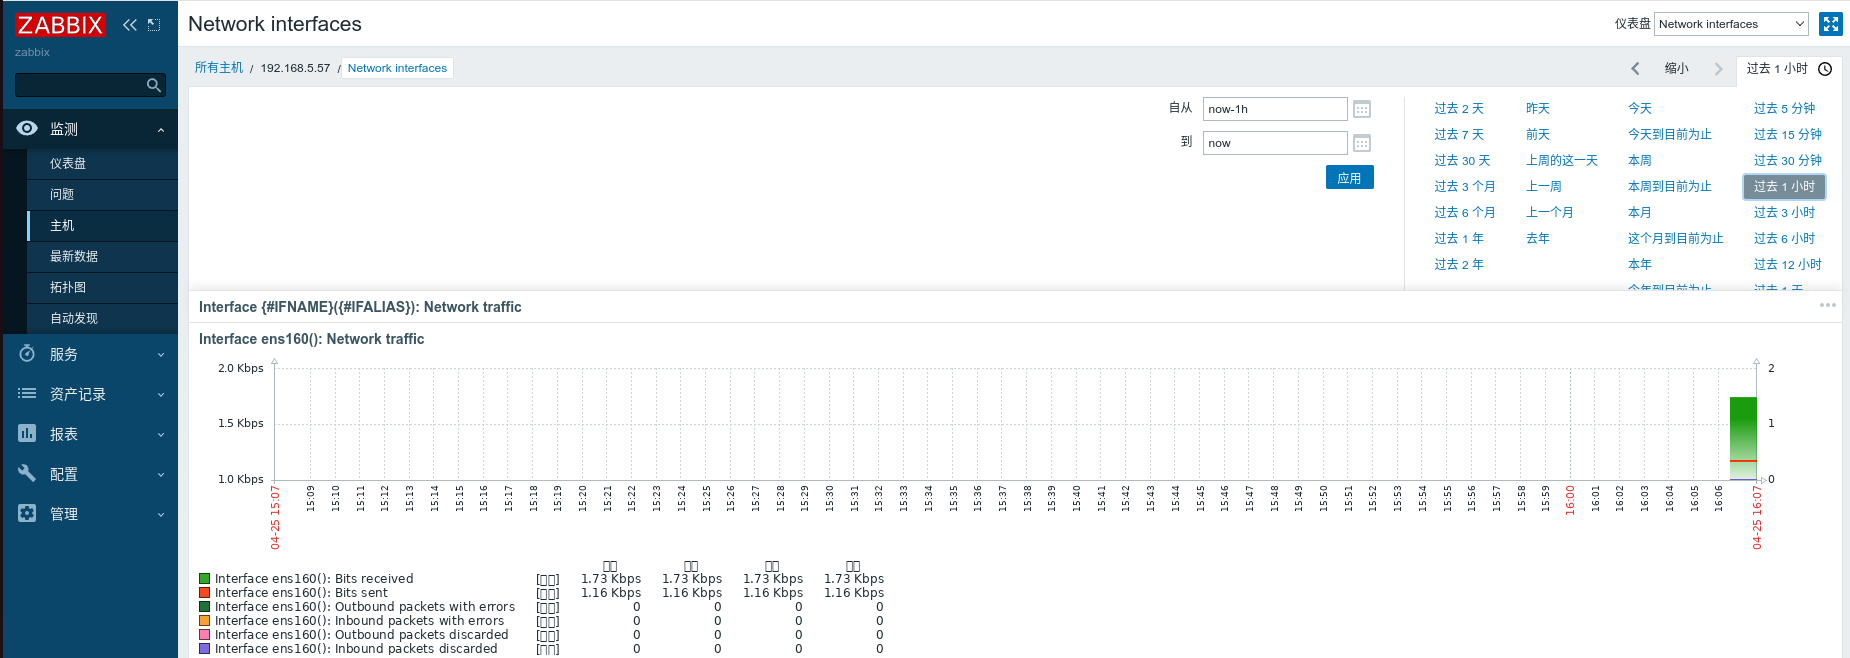The width and height of the screenshot is (1850, 658).
Task: Click the 应用 apply button
Action: (x=1349, y=178)
